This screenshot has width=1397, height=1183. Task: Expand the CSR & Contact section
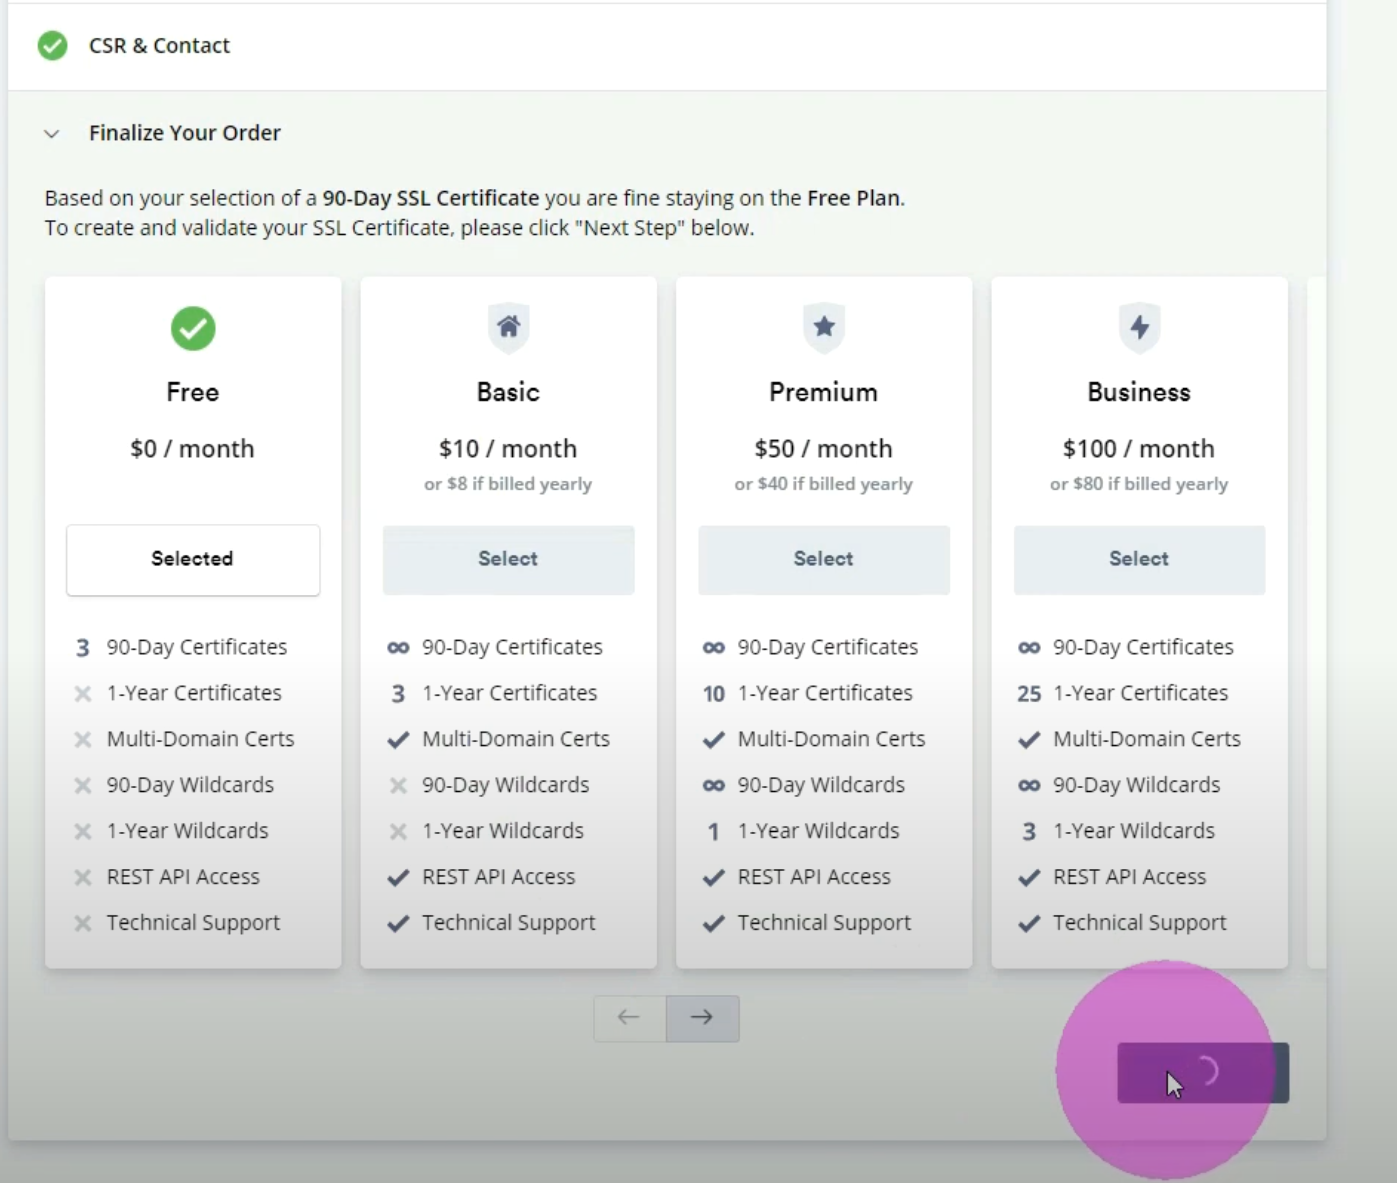(160, 46)
